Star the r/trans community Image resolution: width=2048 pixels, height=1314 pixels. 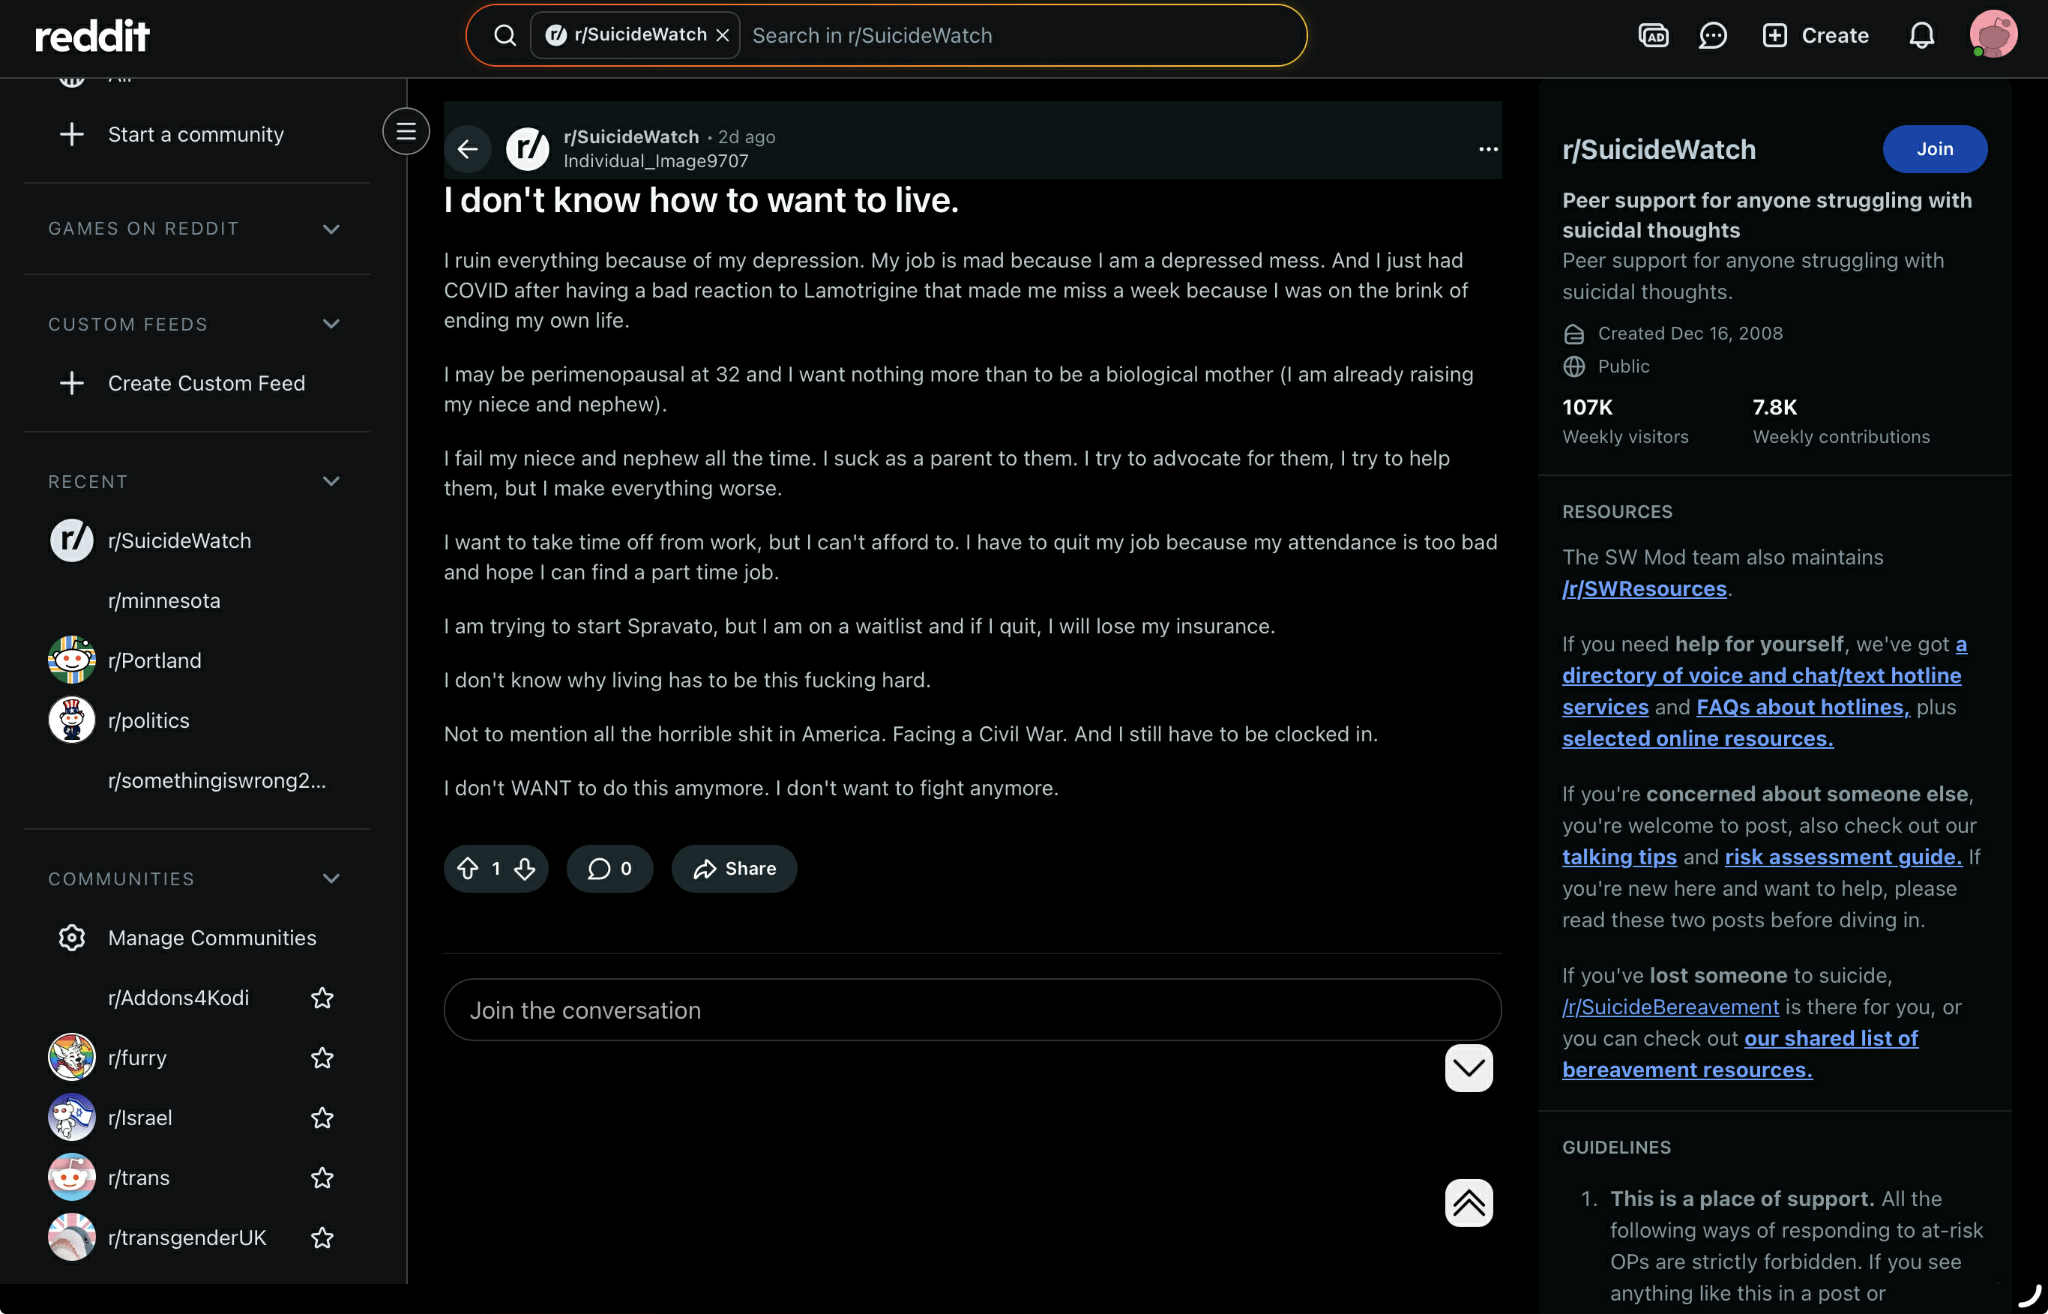(322, 1178)
